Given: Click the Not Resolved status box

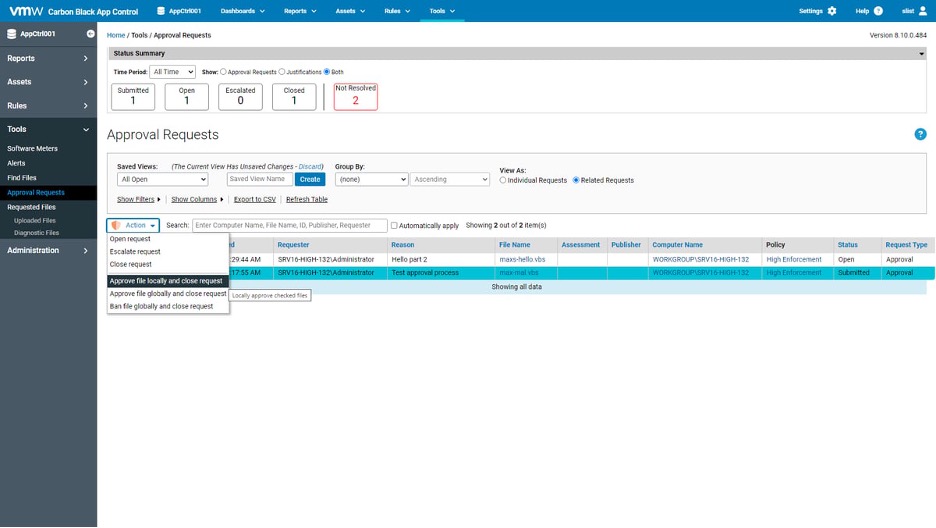Looking at the screenshot, I should [356, 97].
